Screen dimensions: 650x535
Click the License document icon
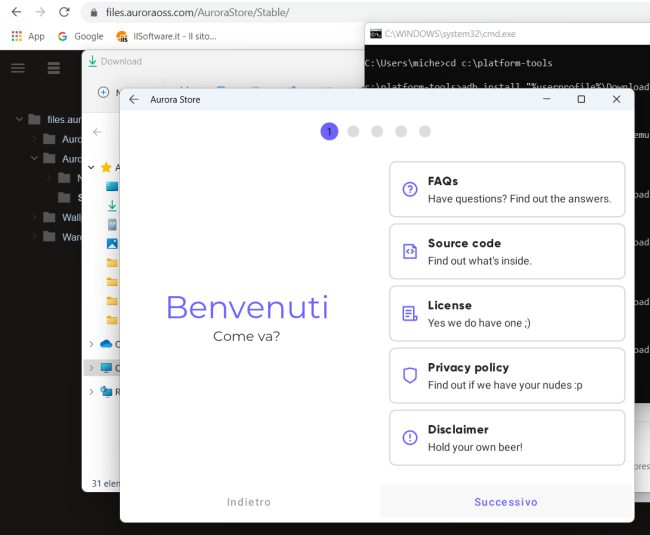pyautogui.click(x=410, y=314)
